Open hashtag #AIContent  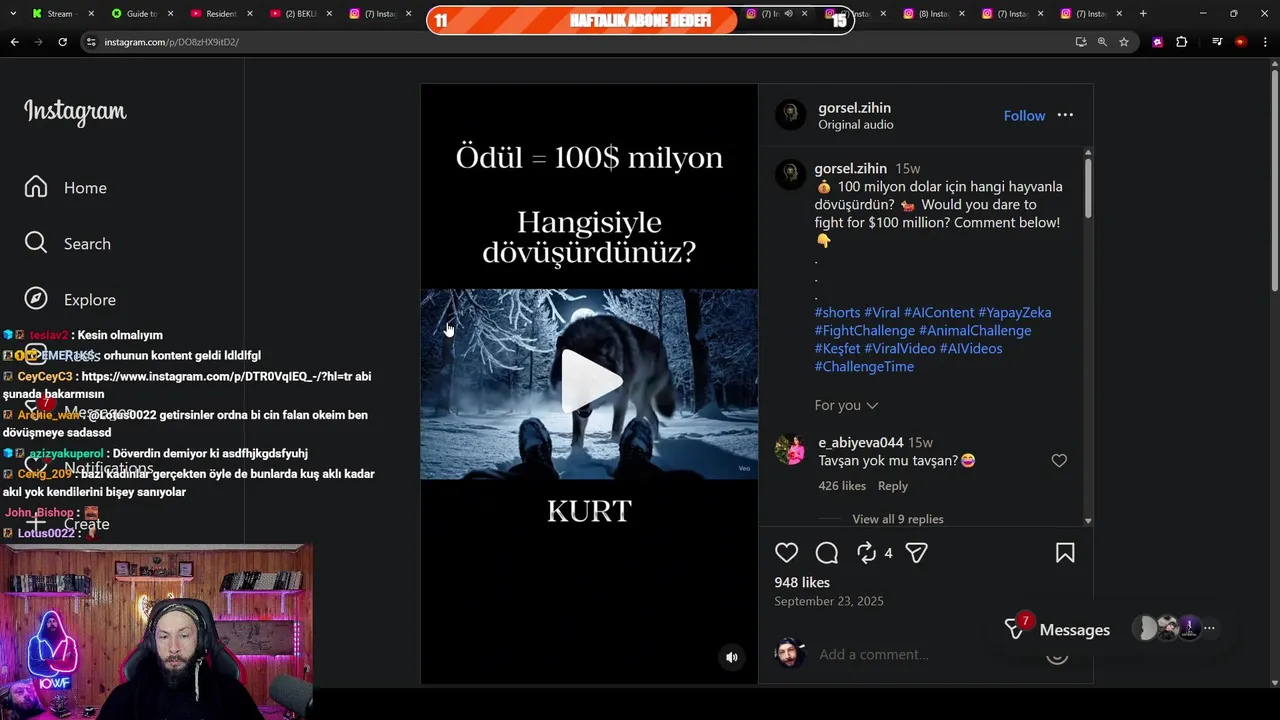click(939, 313)
